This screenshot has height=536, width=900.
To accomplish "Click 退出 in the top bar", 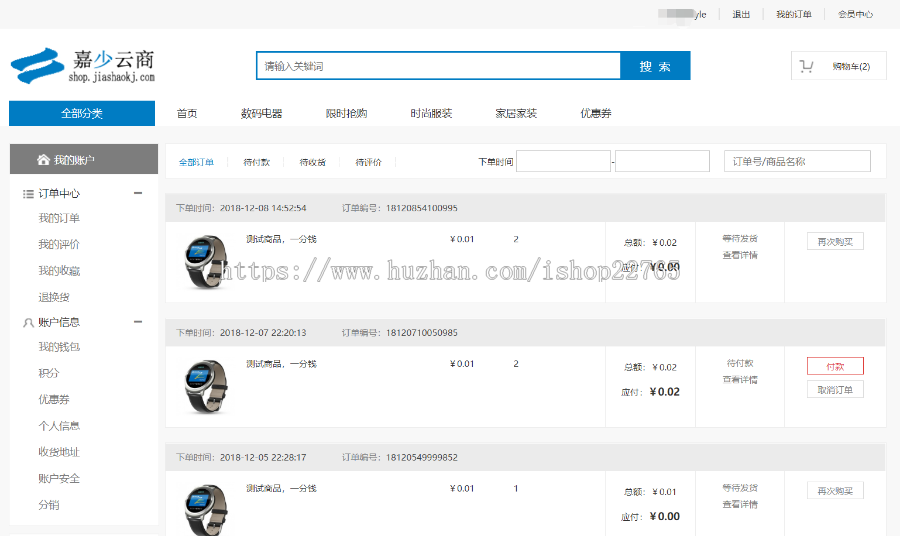I will point(741,14).
